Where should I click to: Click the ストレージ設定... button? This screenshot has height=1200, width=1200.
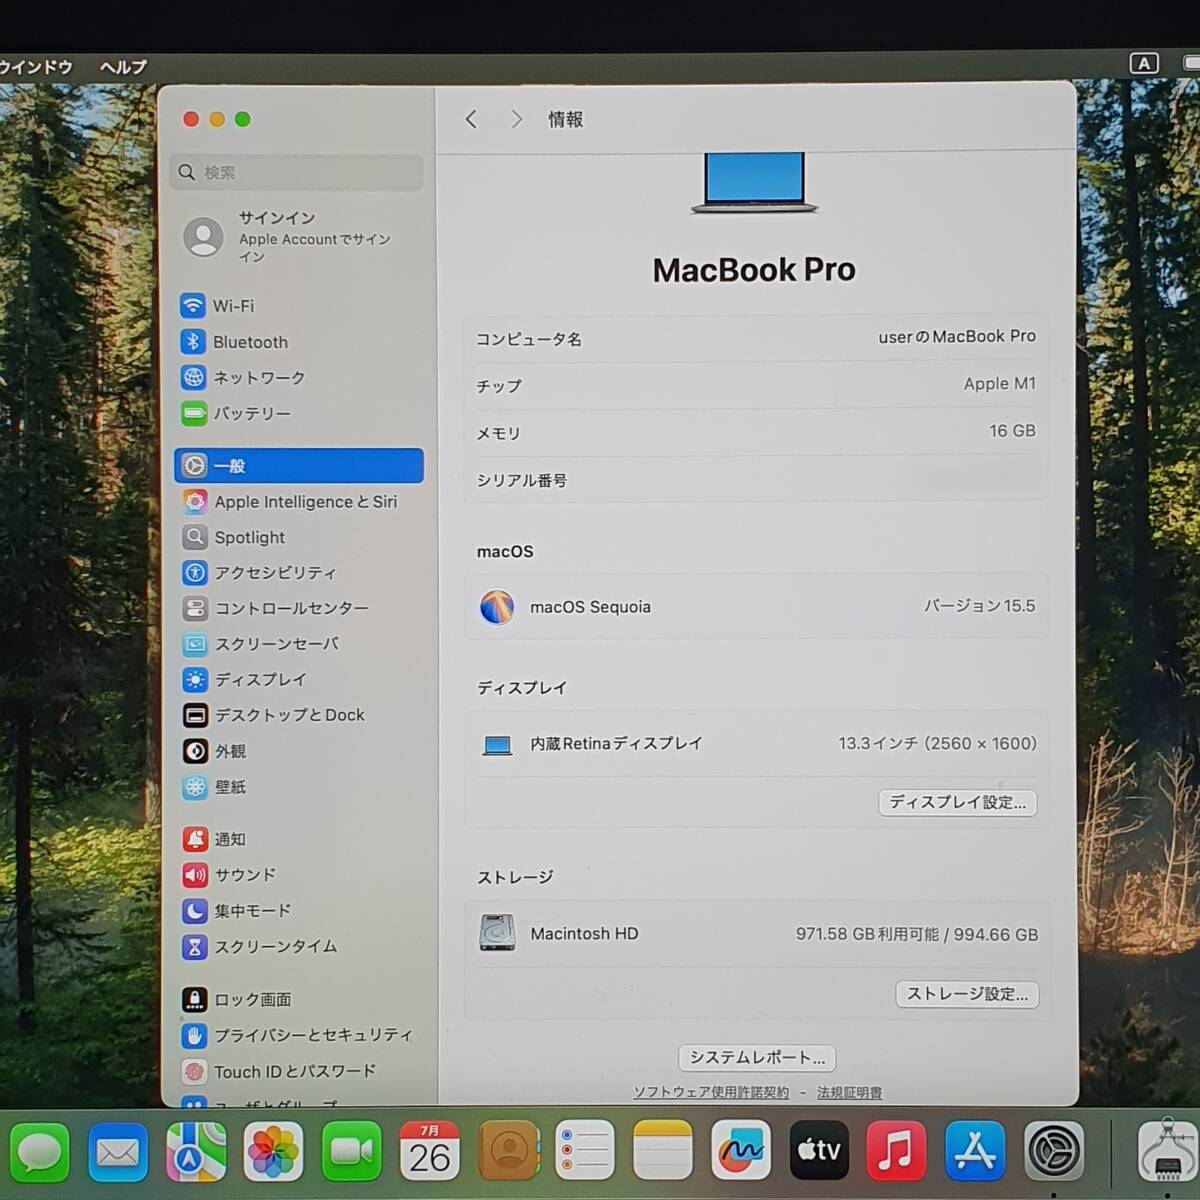click(x=967, y=994)
